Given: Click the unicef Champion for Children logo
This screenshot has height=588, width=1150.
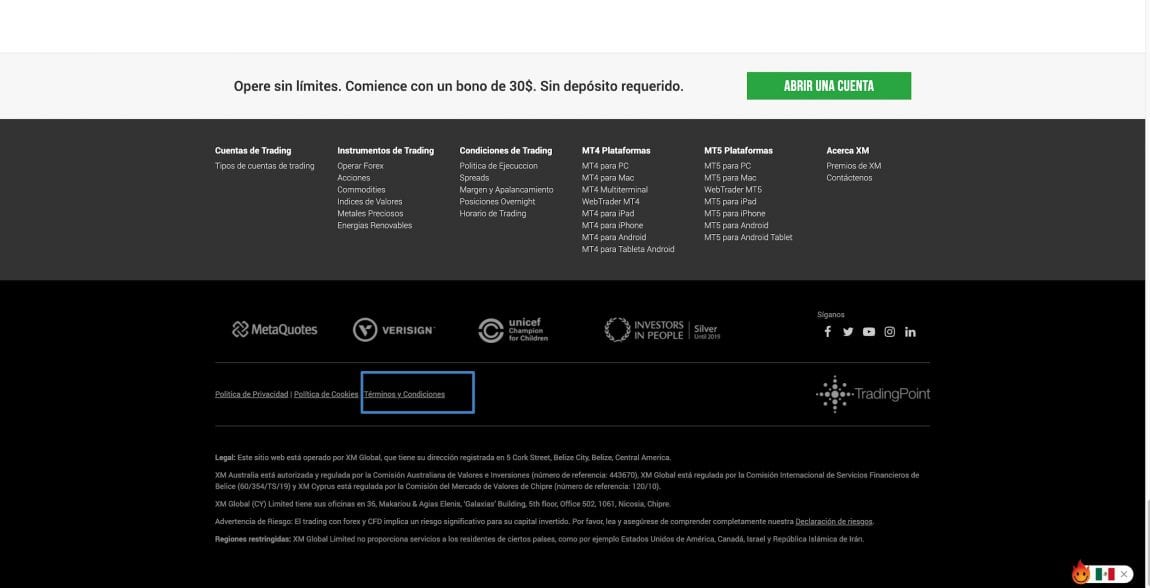Looking at the screenshot, I should [513, 330].
